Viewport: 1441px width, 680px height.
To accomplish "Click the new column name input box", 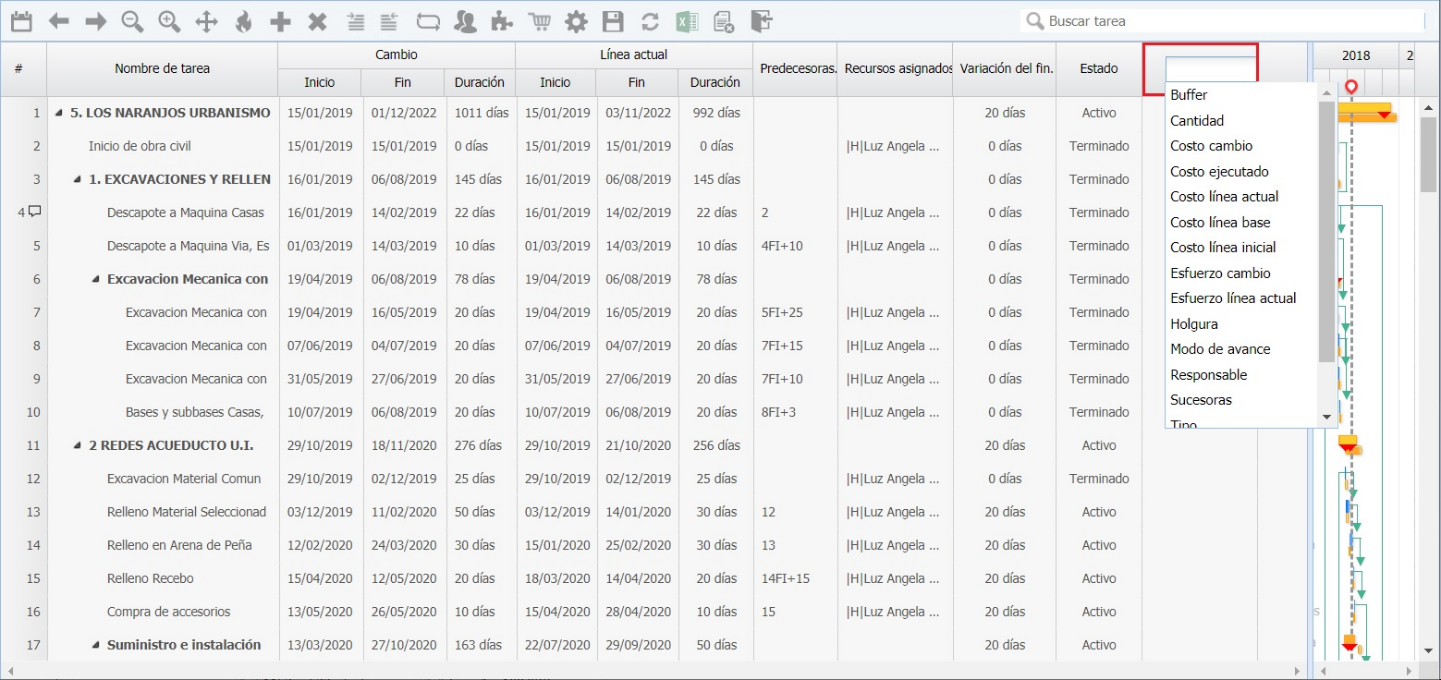I will click(x=1210, y=69).
